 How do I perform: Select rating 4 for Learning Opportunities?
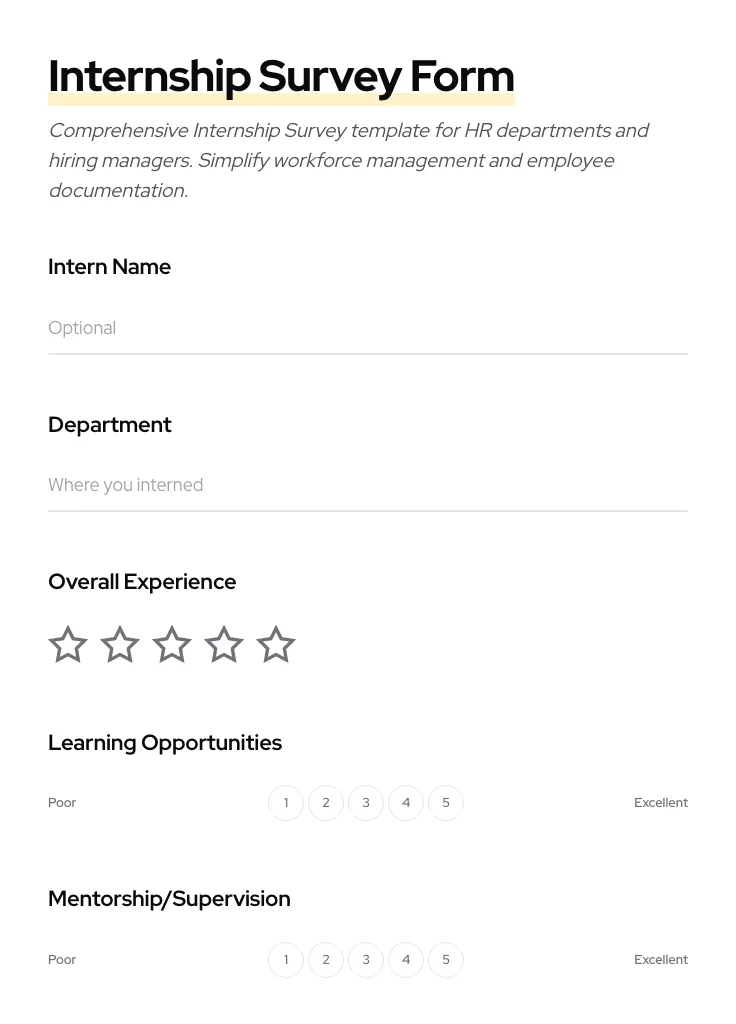406,802
